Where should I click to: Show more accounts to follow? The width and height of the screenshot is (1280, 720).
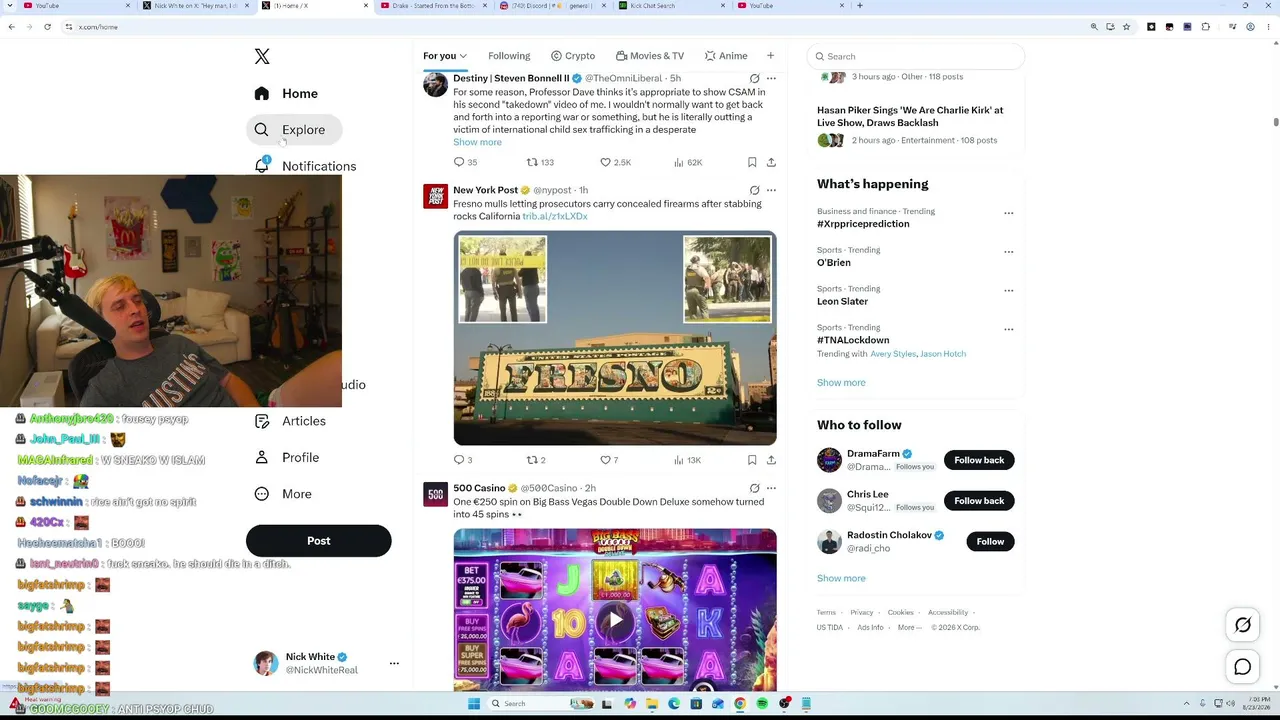click(x=841, y=578)
